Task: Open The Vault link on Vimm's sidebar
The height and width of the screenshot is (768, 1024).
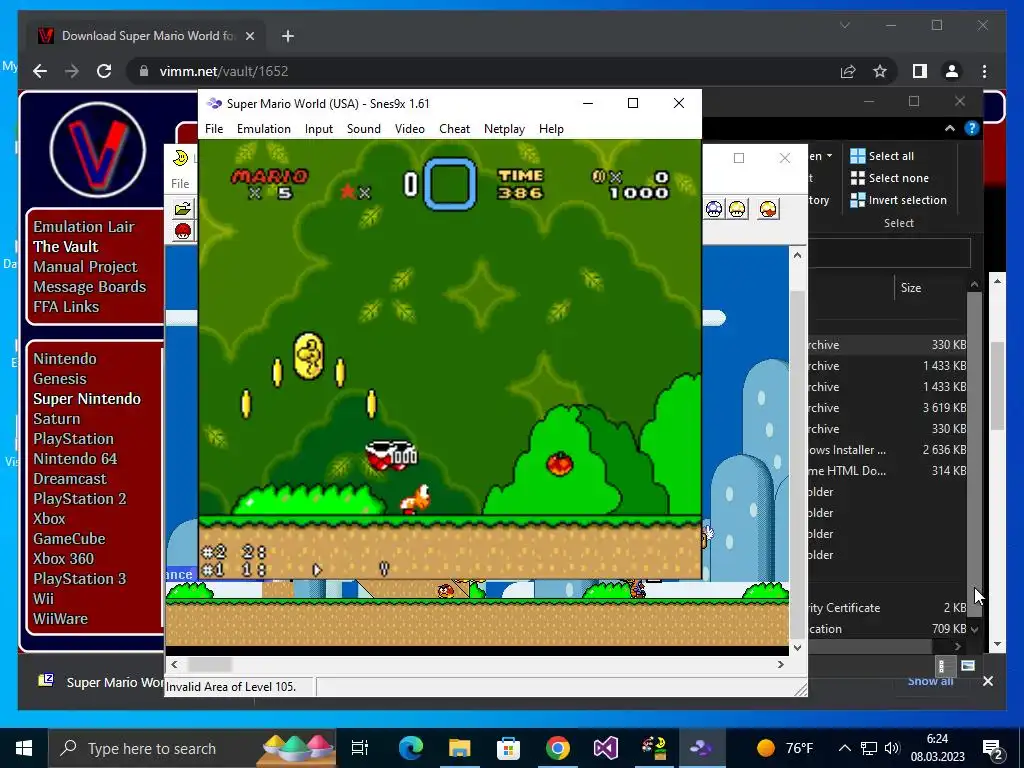Action: pos(65,246)
